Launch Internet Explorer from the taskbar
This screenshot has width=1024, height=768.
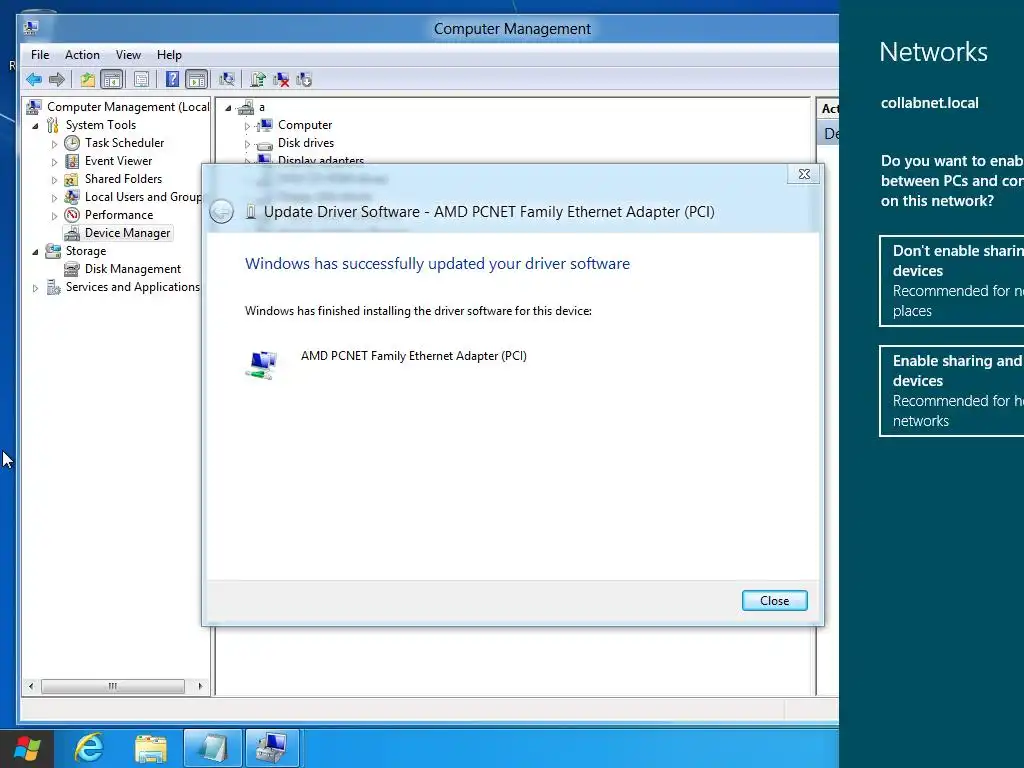click(x=89, y=748)
